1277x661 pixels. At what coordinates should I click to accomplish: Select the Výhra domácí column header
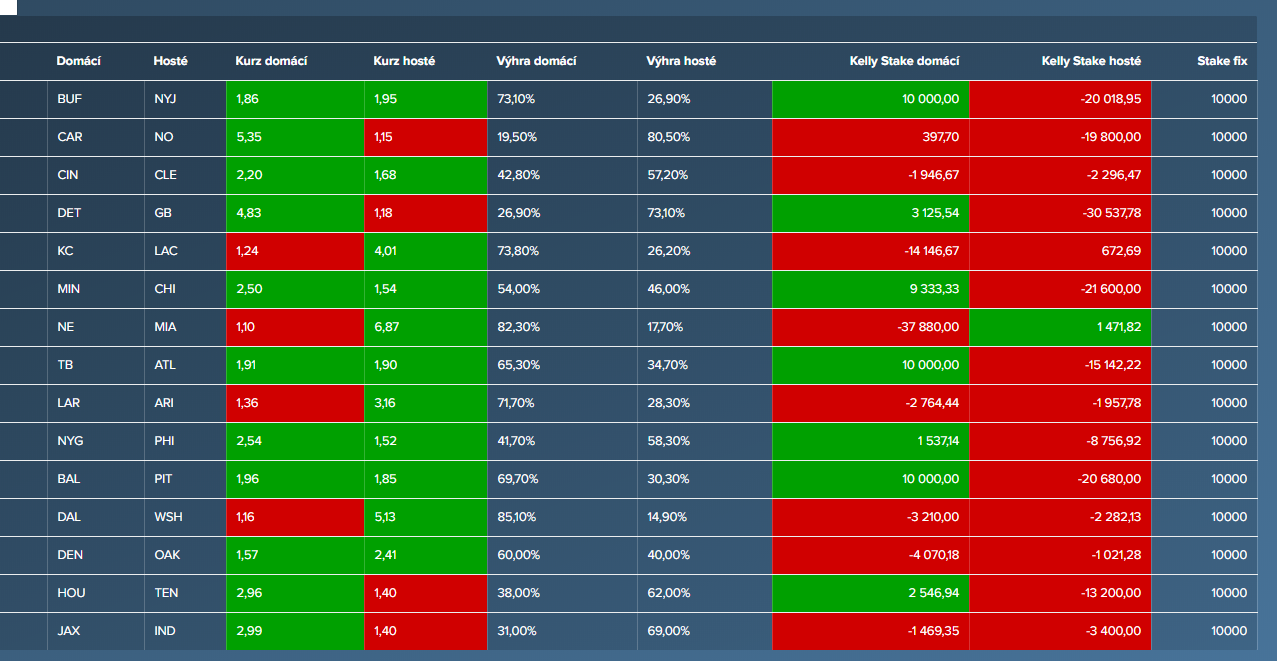click(x=536, y=61)
